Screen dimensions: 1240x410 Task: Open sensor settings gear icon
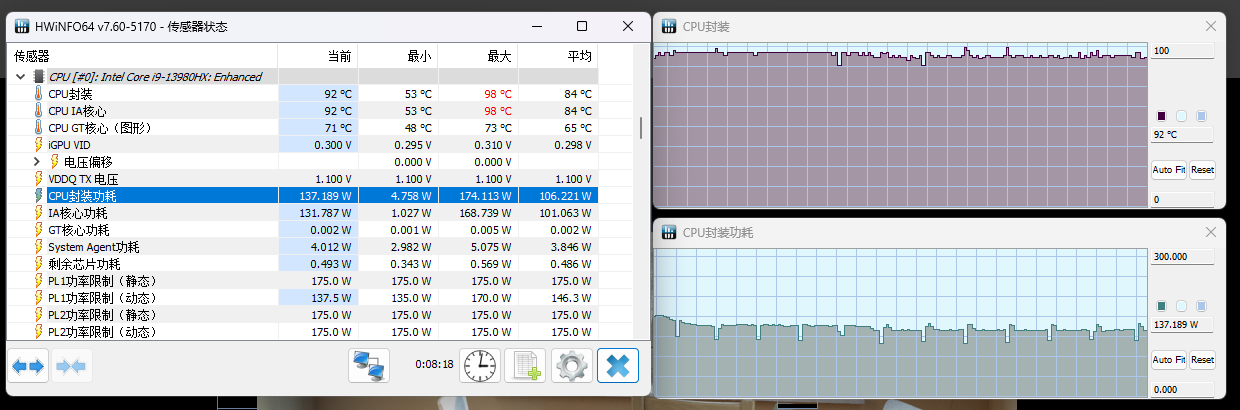(x=572, y=367)
